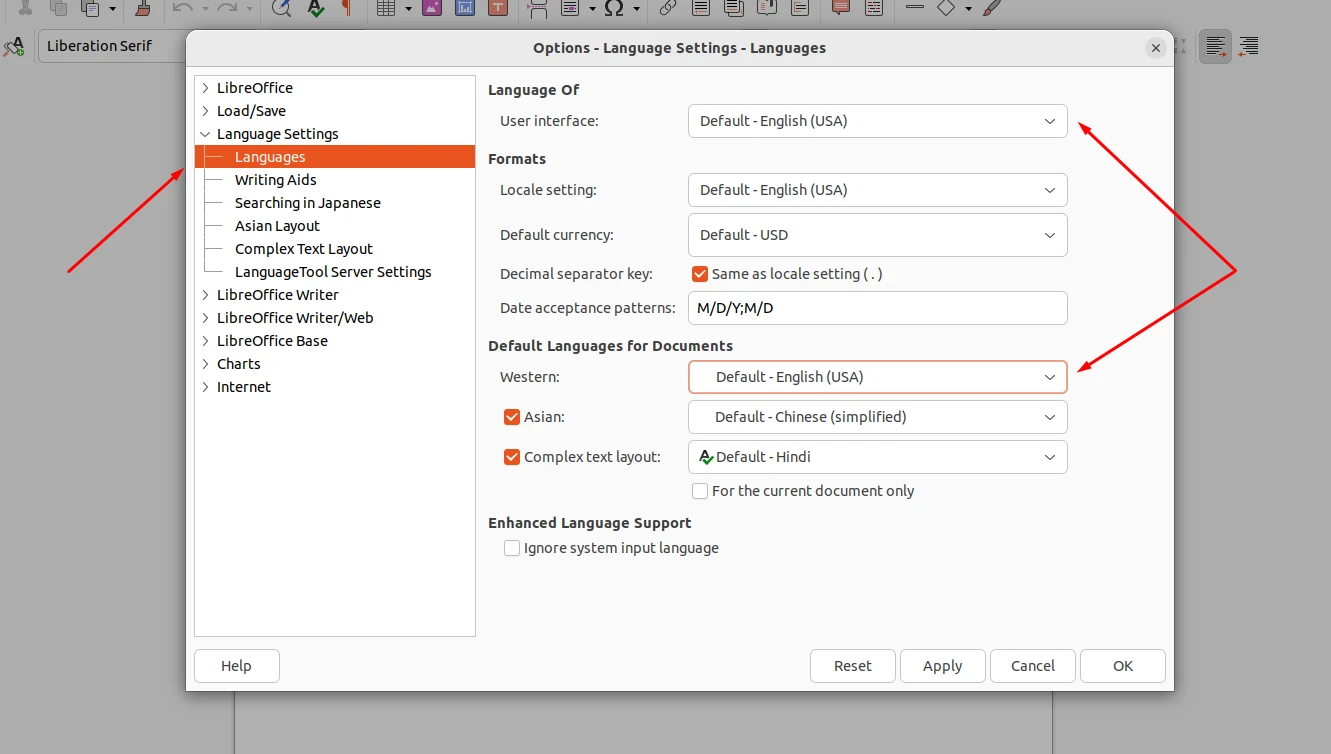The width and height of the screenshot is (1331, 754).
Task: Uncheck the Asian languages checkbox
Action: [x=512, y=417]
